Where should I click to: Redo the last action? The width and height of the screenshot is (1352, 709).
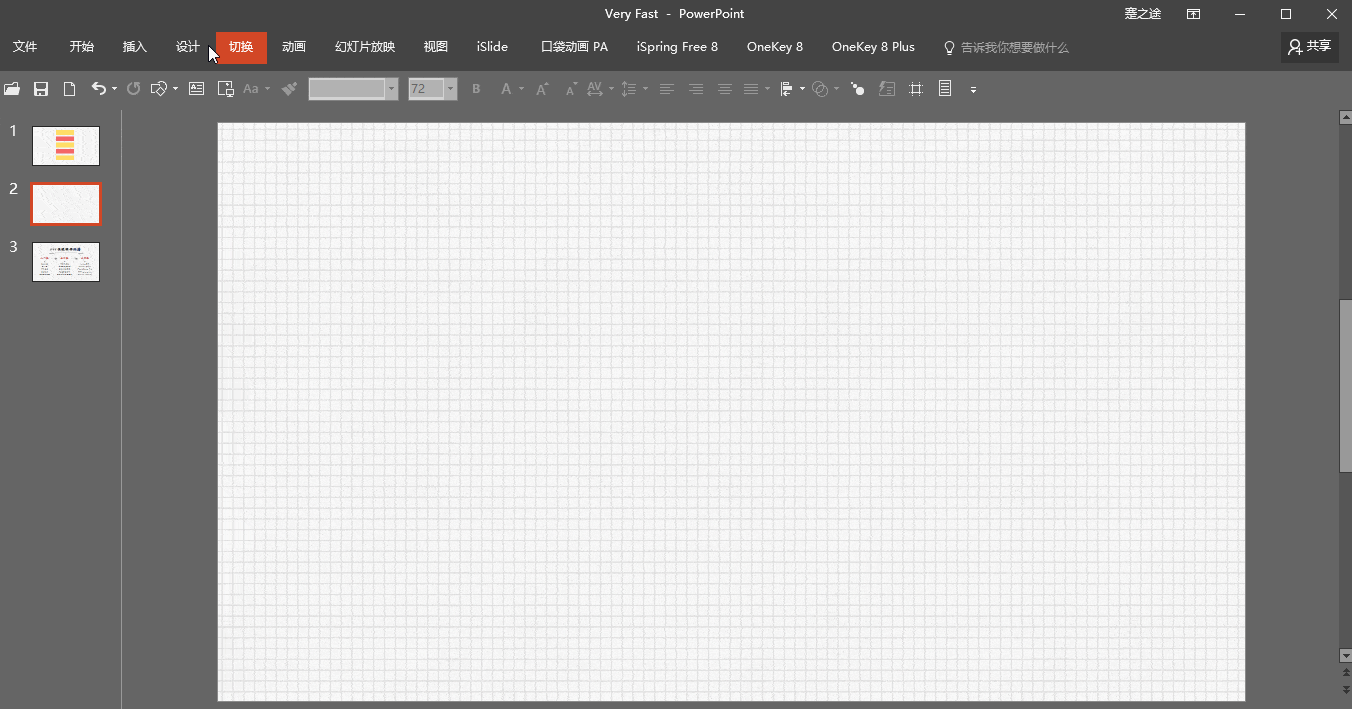coord(133,89)
